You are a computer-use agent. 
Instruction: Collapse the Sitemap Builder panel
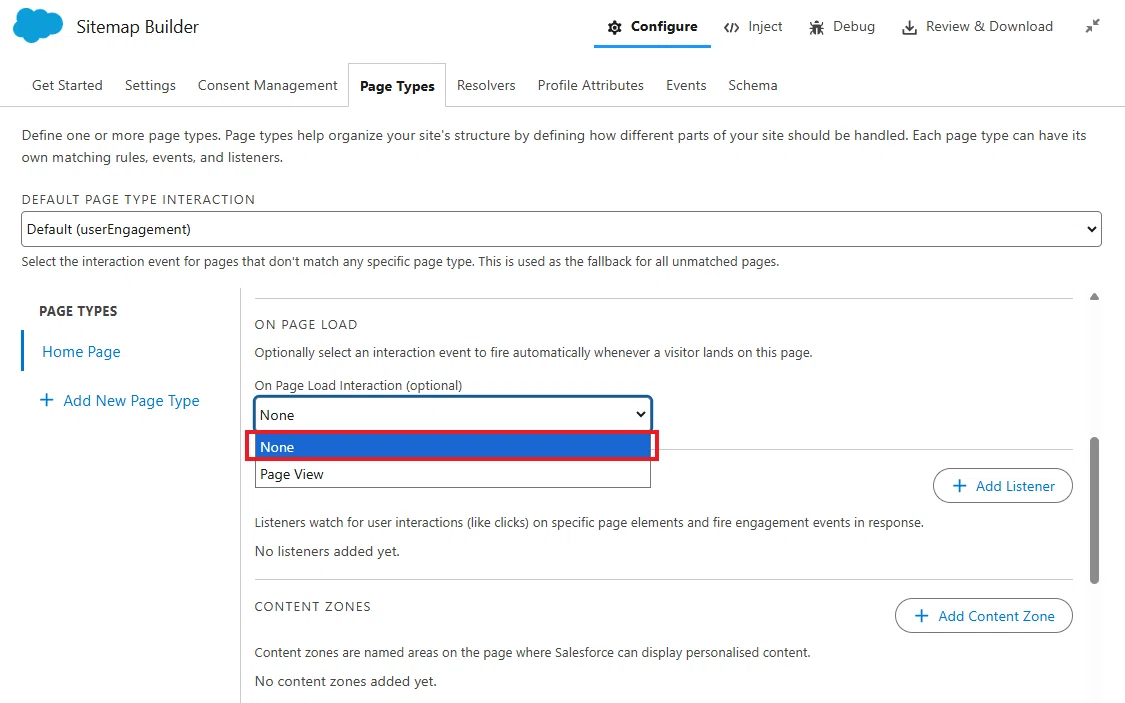[x=1092, y=27]
